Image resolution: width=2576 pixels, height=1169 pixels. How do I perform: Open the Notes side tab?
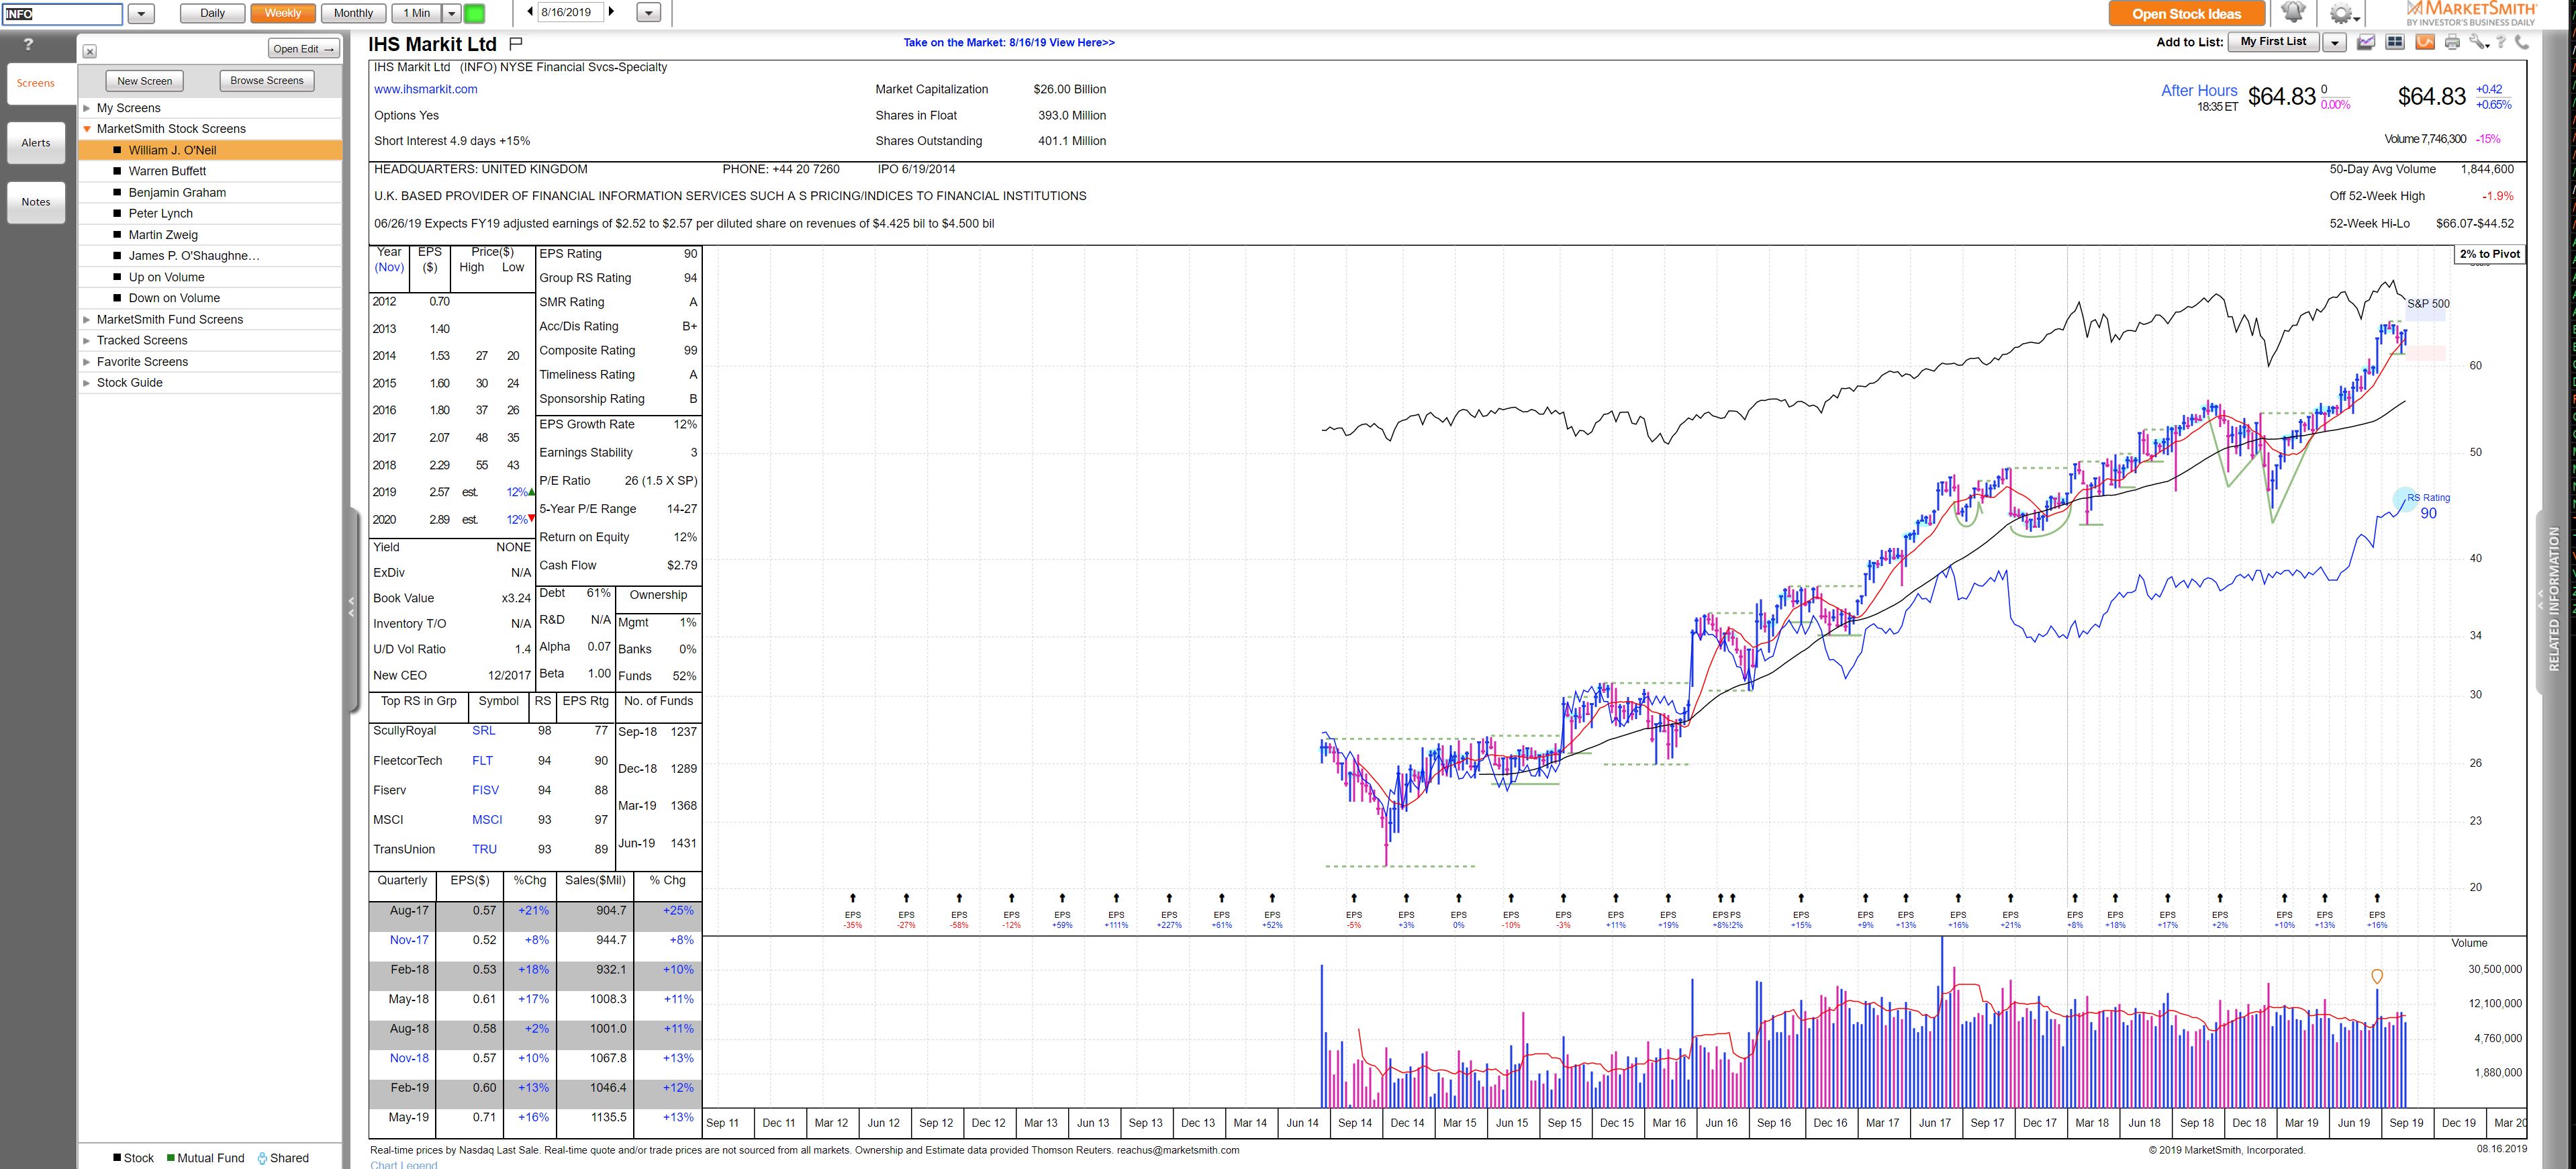[36, 202]
